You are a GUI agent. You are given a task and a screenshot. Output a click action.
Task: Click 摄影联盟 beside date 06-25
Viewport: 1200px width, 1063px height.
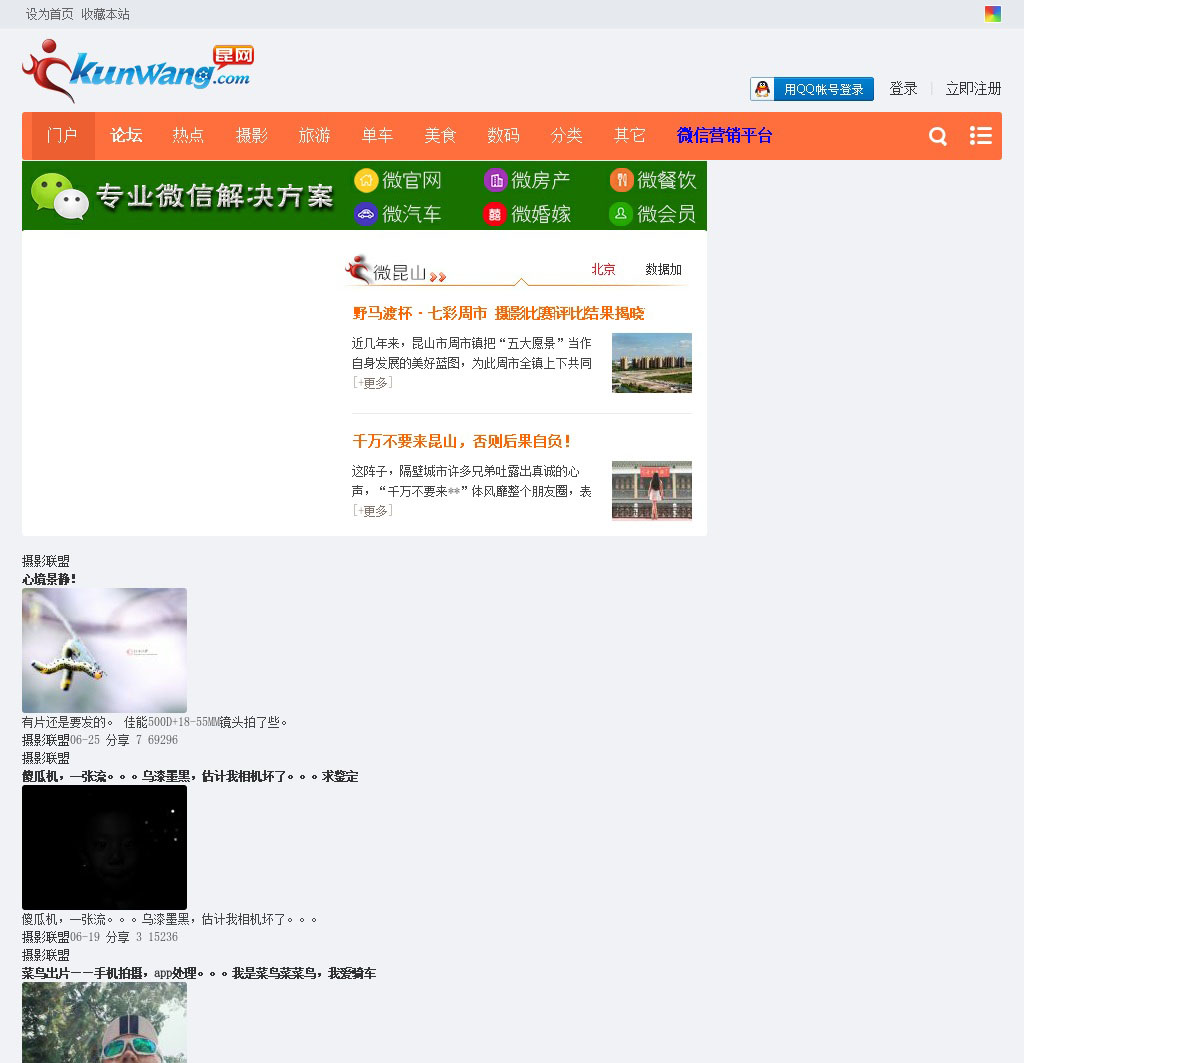tap(46, 740)
